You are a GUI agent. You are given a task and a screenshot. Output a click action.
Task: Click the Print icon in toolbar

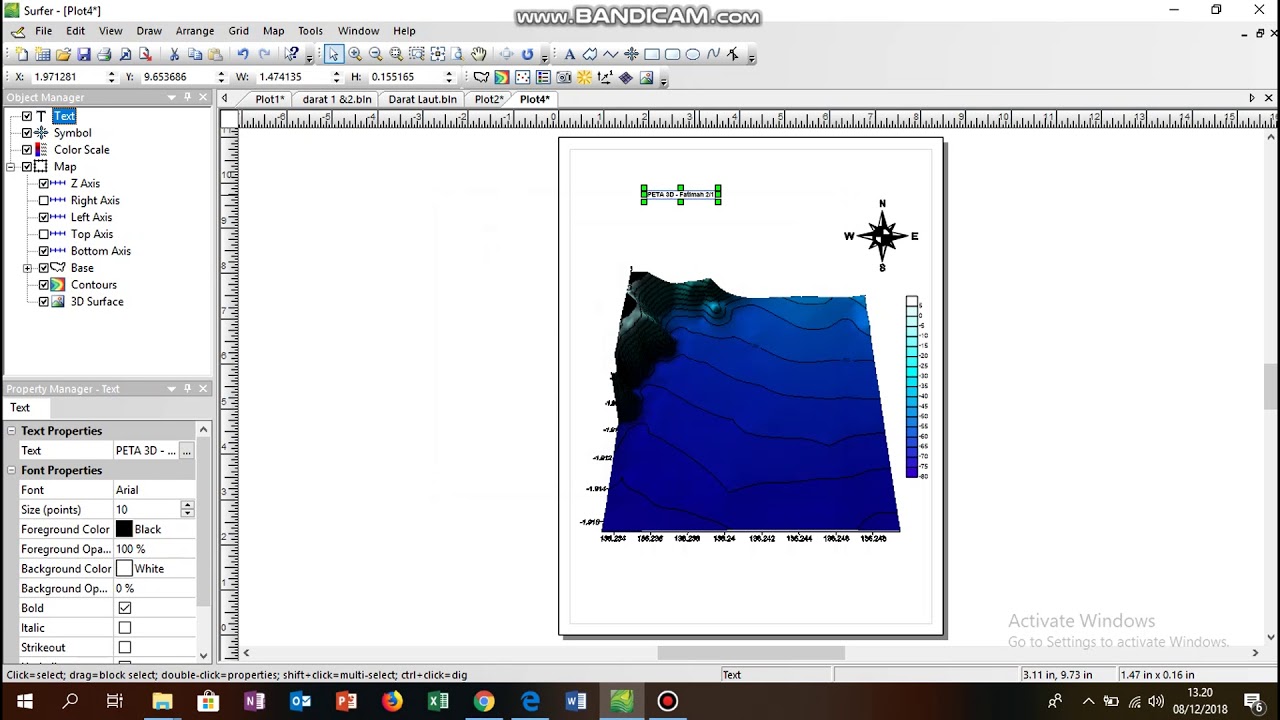tap(104, 54)
